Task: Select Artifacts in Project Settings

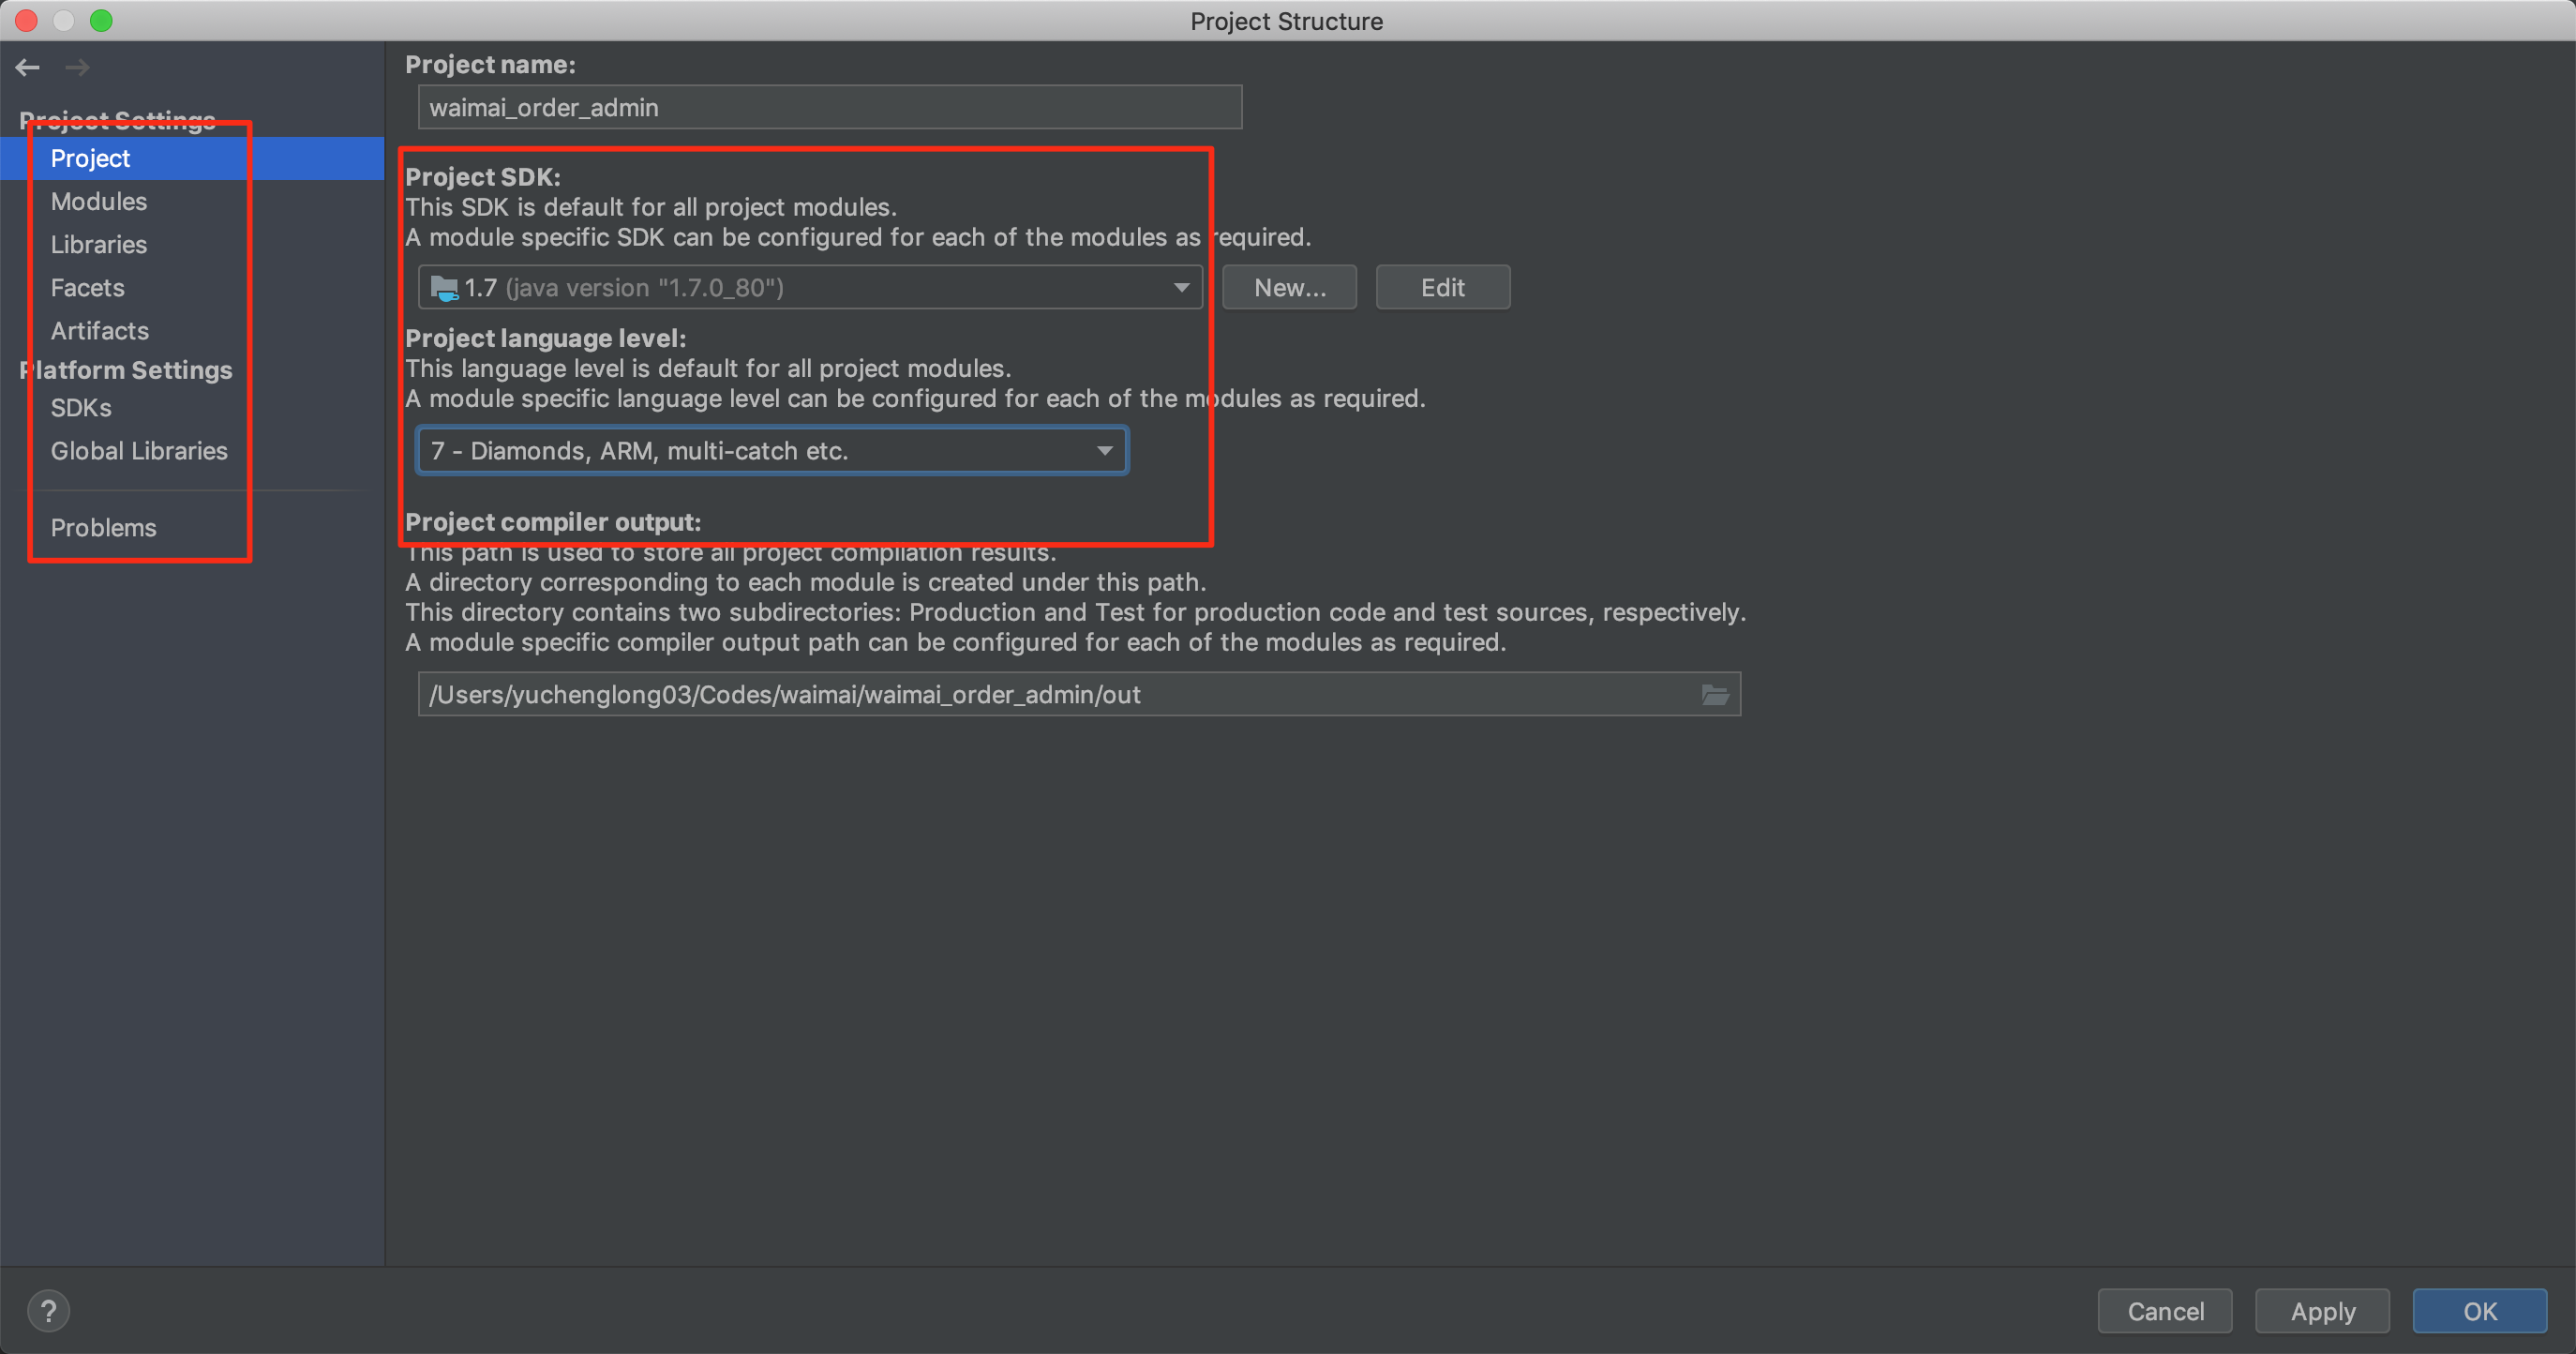Action: (x=100, y=330)
